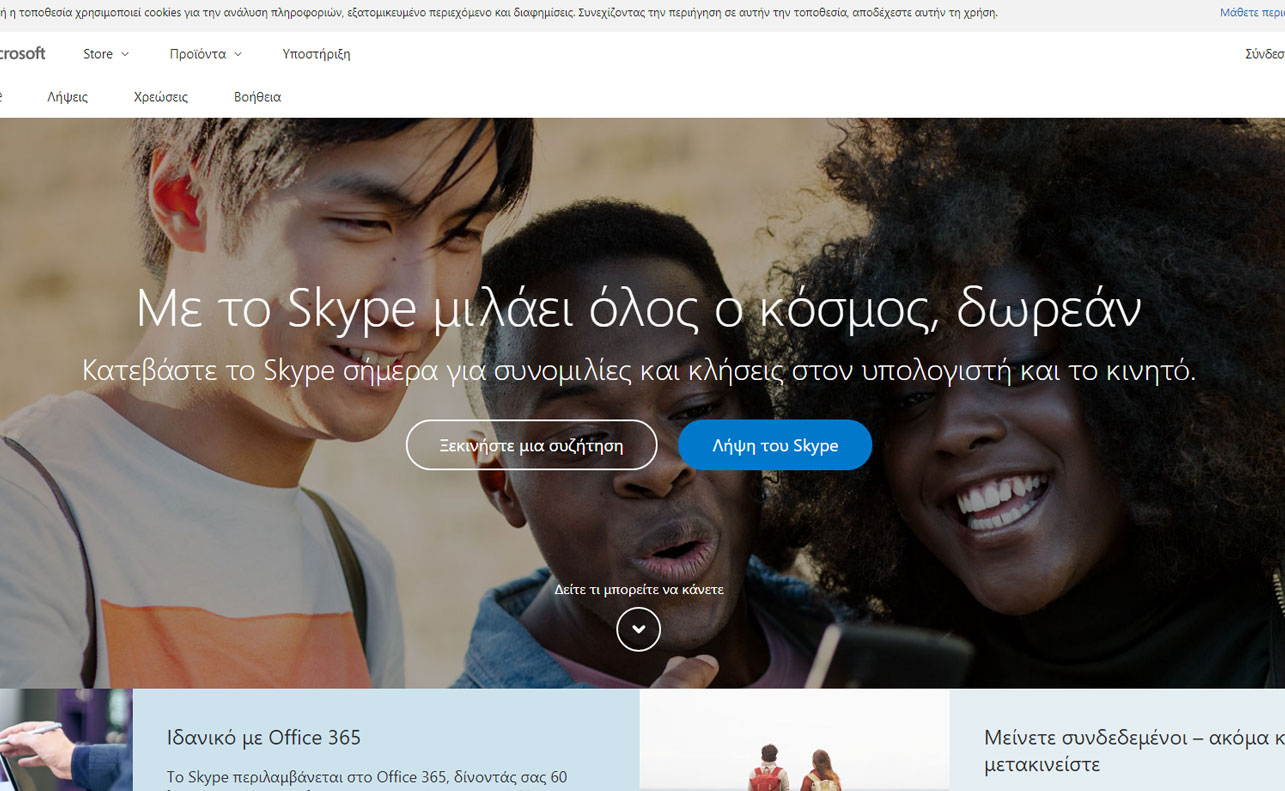Click the Σύνδεση sign-in link
Image resolution: width=1285 pixels, height=791 pixels.
coord(1264,54)
